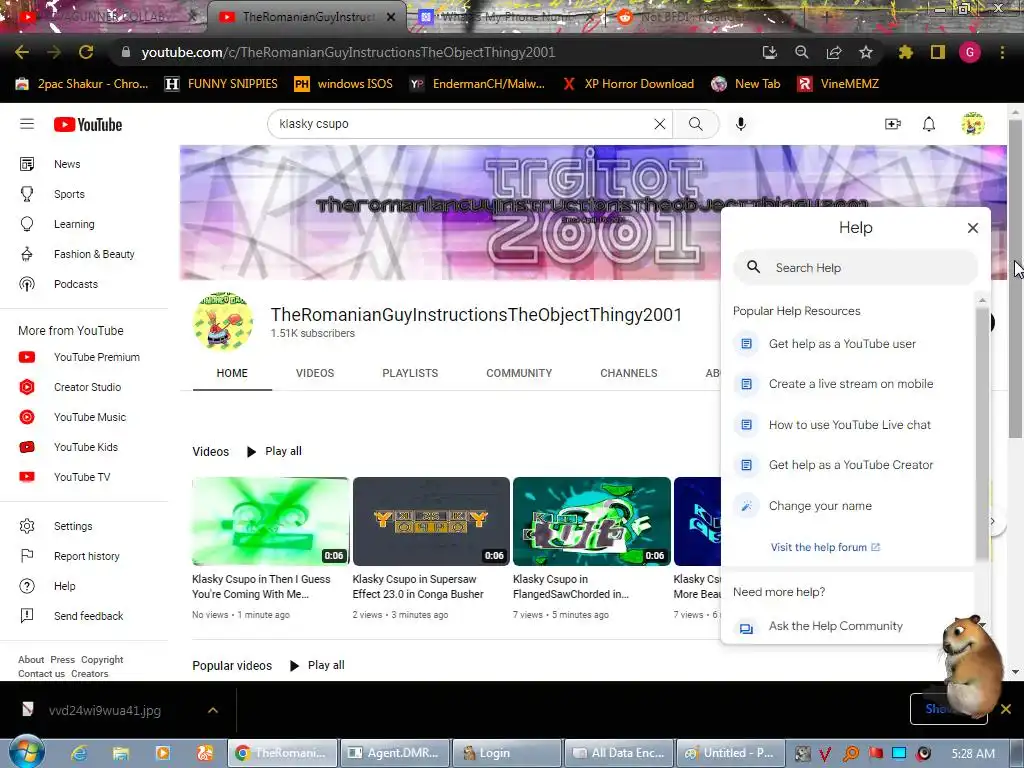Search with your voice microphone

point(741,124)
